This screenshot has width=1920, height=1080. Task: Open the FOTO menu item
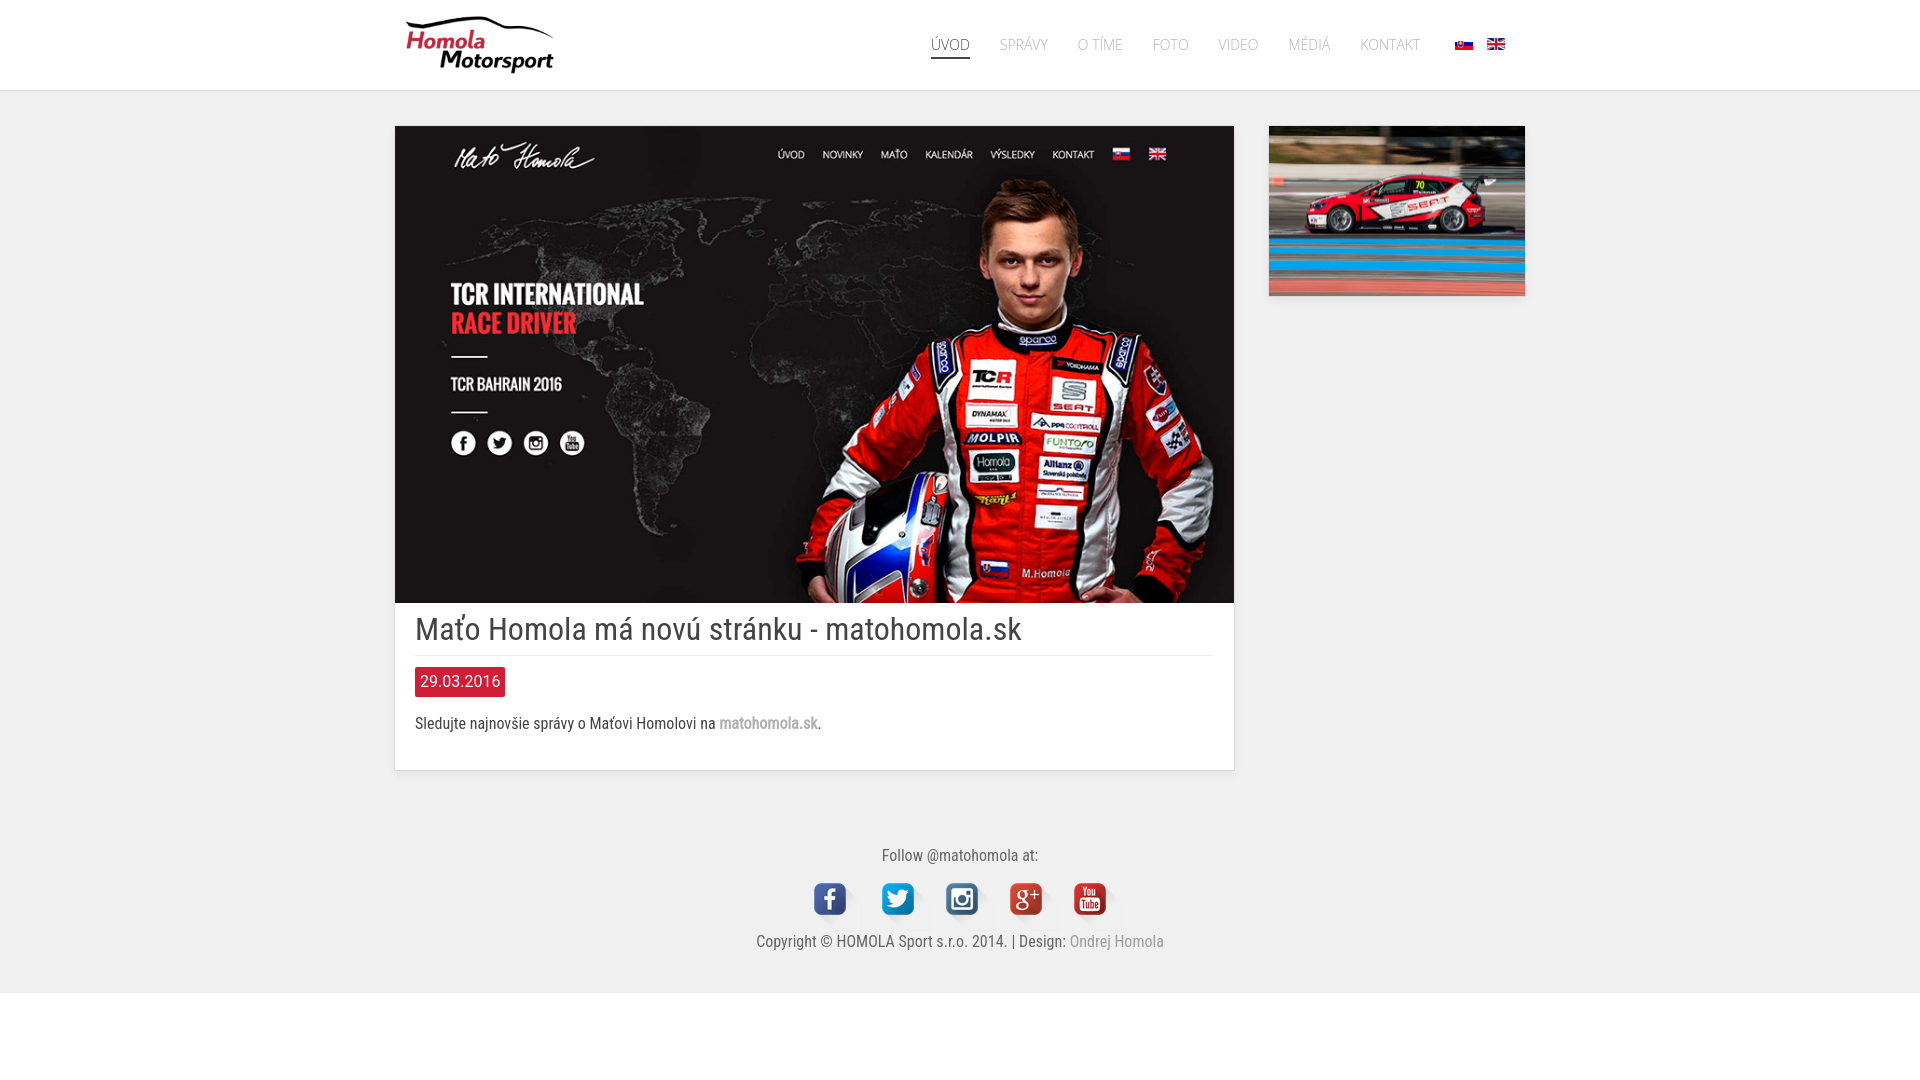(1170, 45)
